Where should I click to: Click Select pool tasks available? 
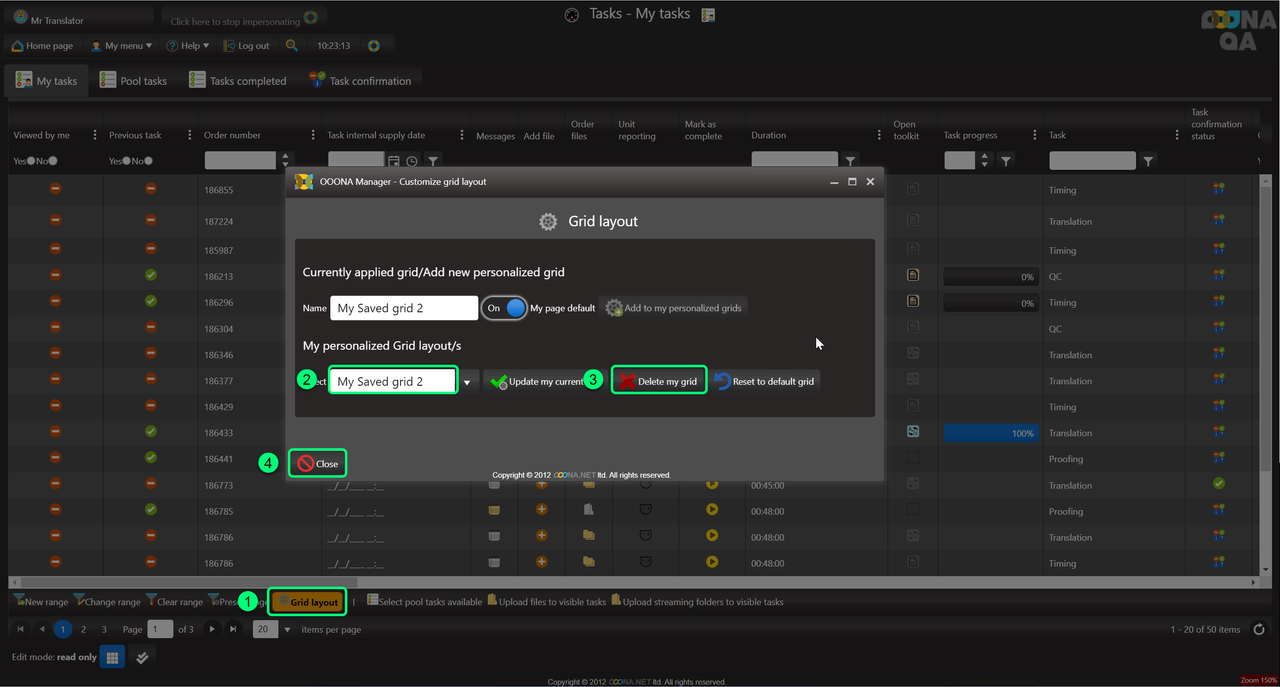[424, 602]
